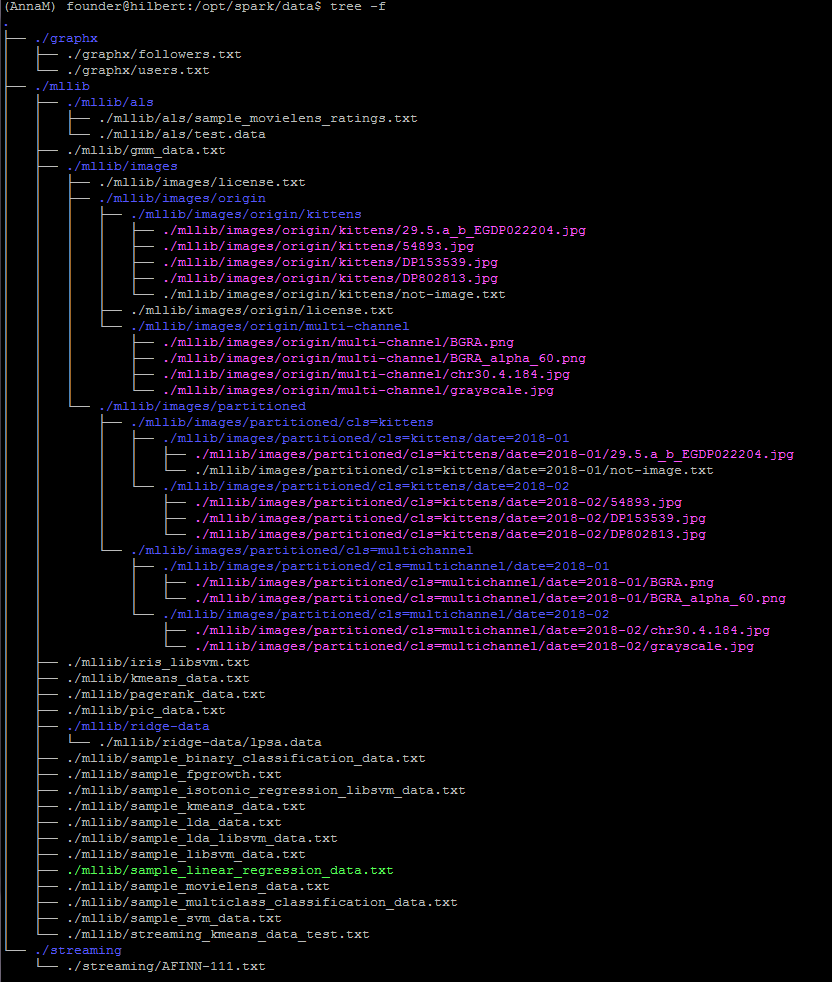Click ./mllib/sample_movielens_data.txt entry
832x982 pixels.
pyautogui.click(x=198, y=887)
